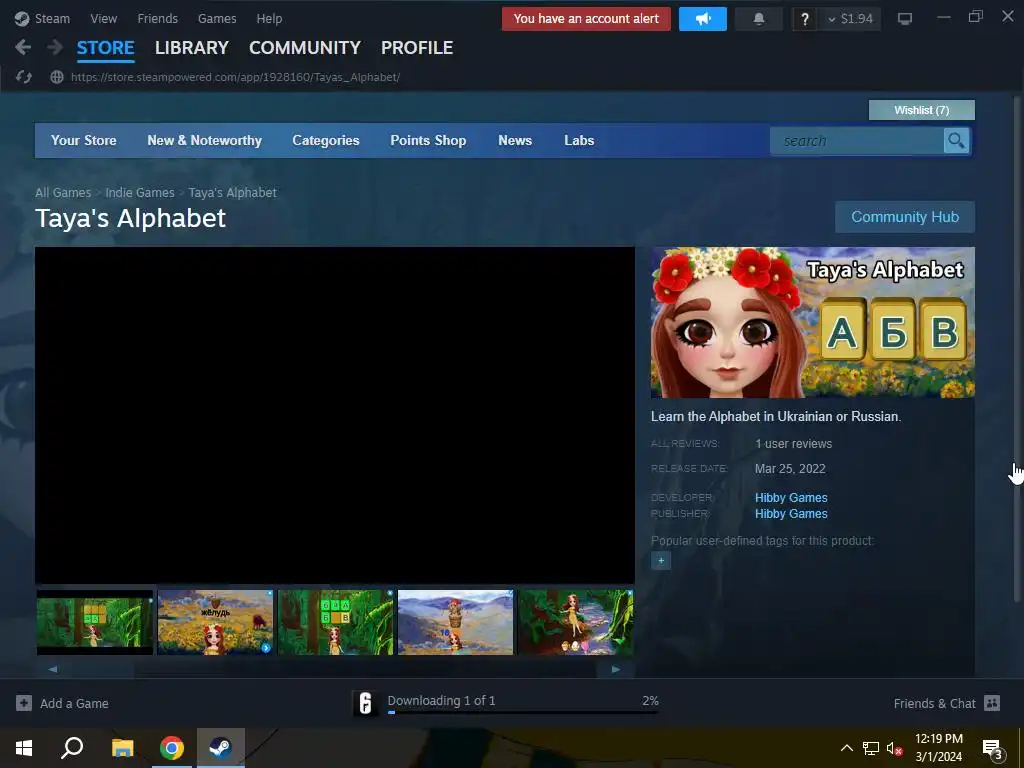This screenshot has width=1024, height=768.
Task: Click the Steam taskbar icon
Action: click(x=221, y=748)
